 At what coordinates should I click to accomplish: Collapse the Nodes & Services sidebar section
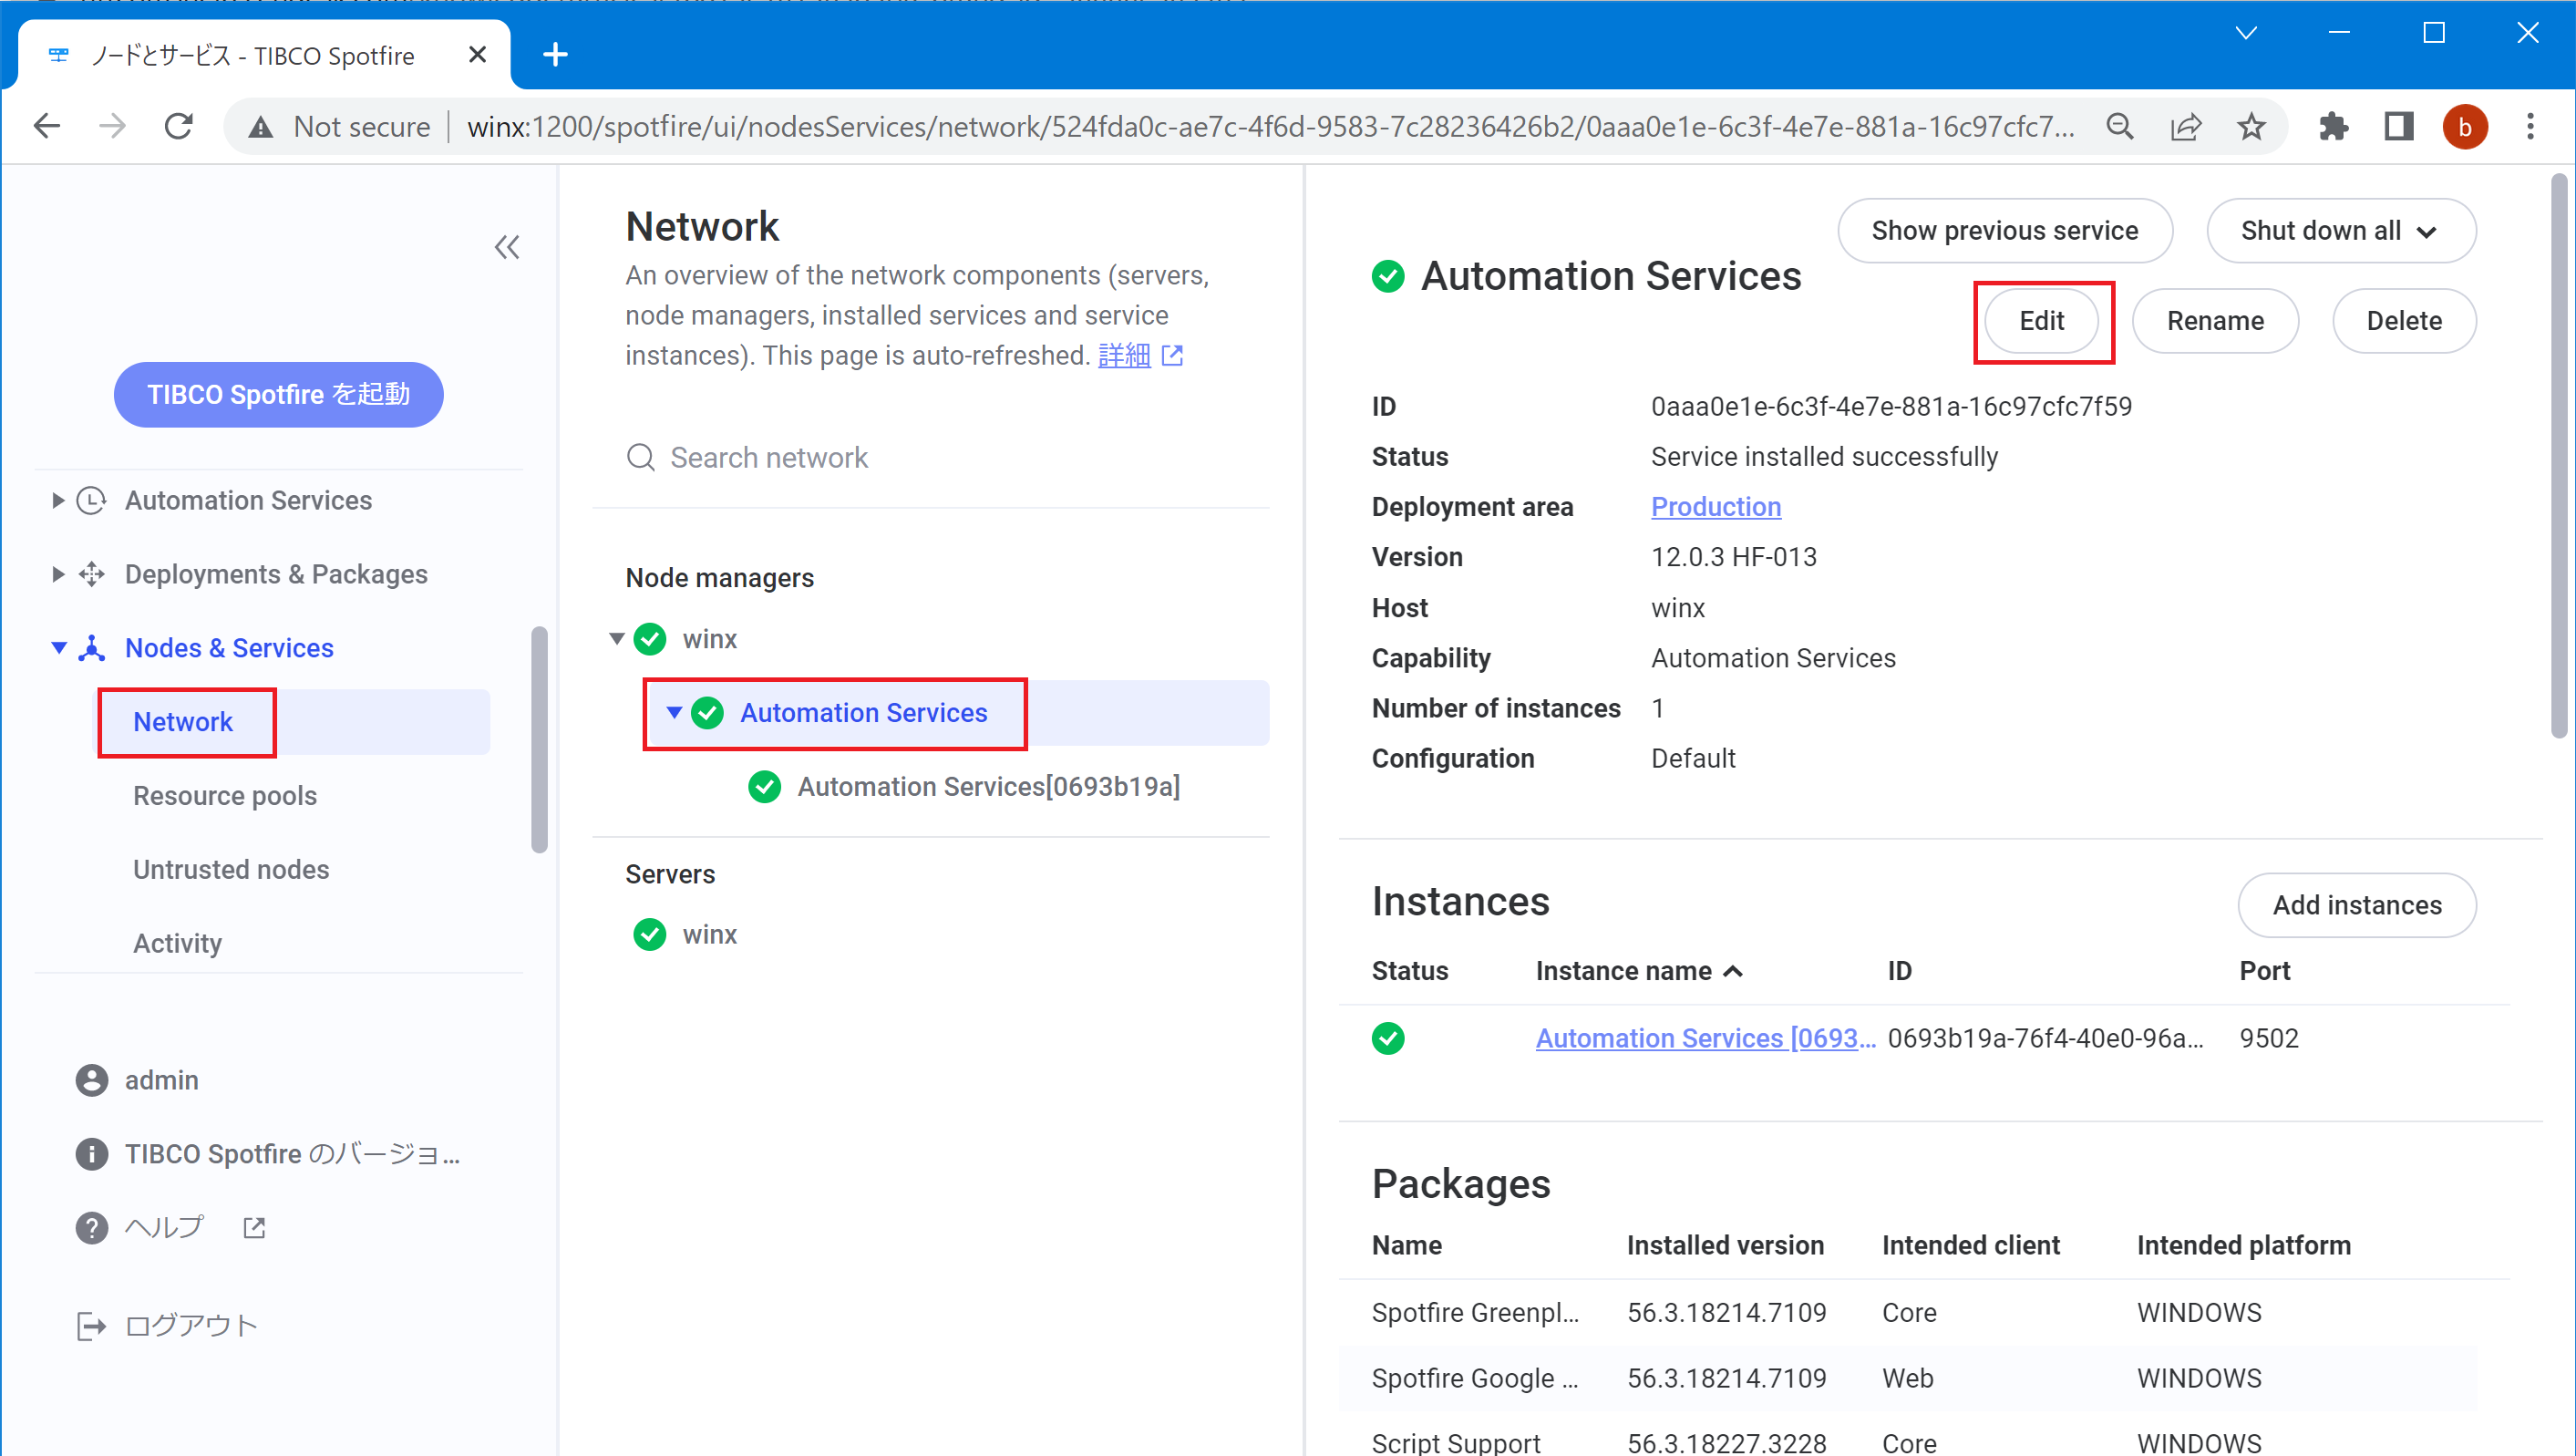(x=58, y=648)
